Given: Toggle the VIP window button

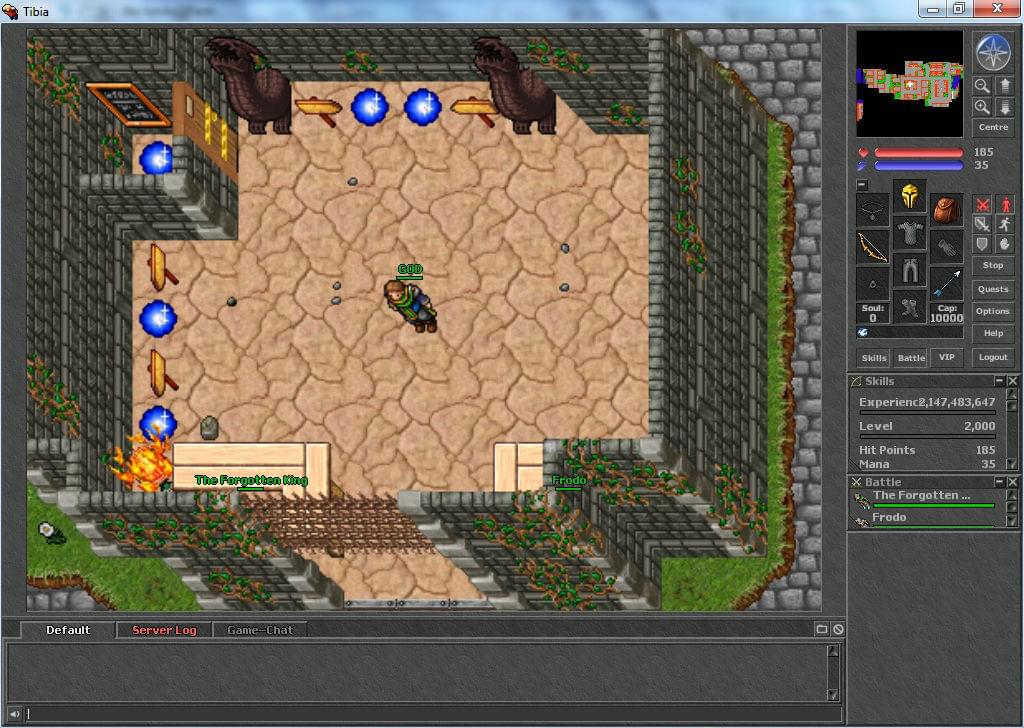Looking at the screenshot, I should [946, 357].
